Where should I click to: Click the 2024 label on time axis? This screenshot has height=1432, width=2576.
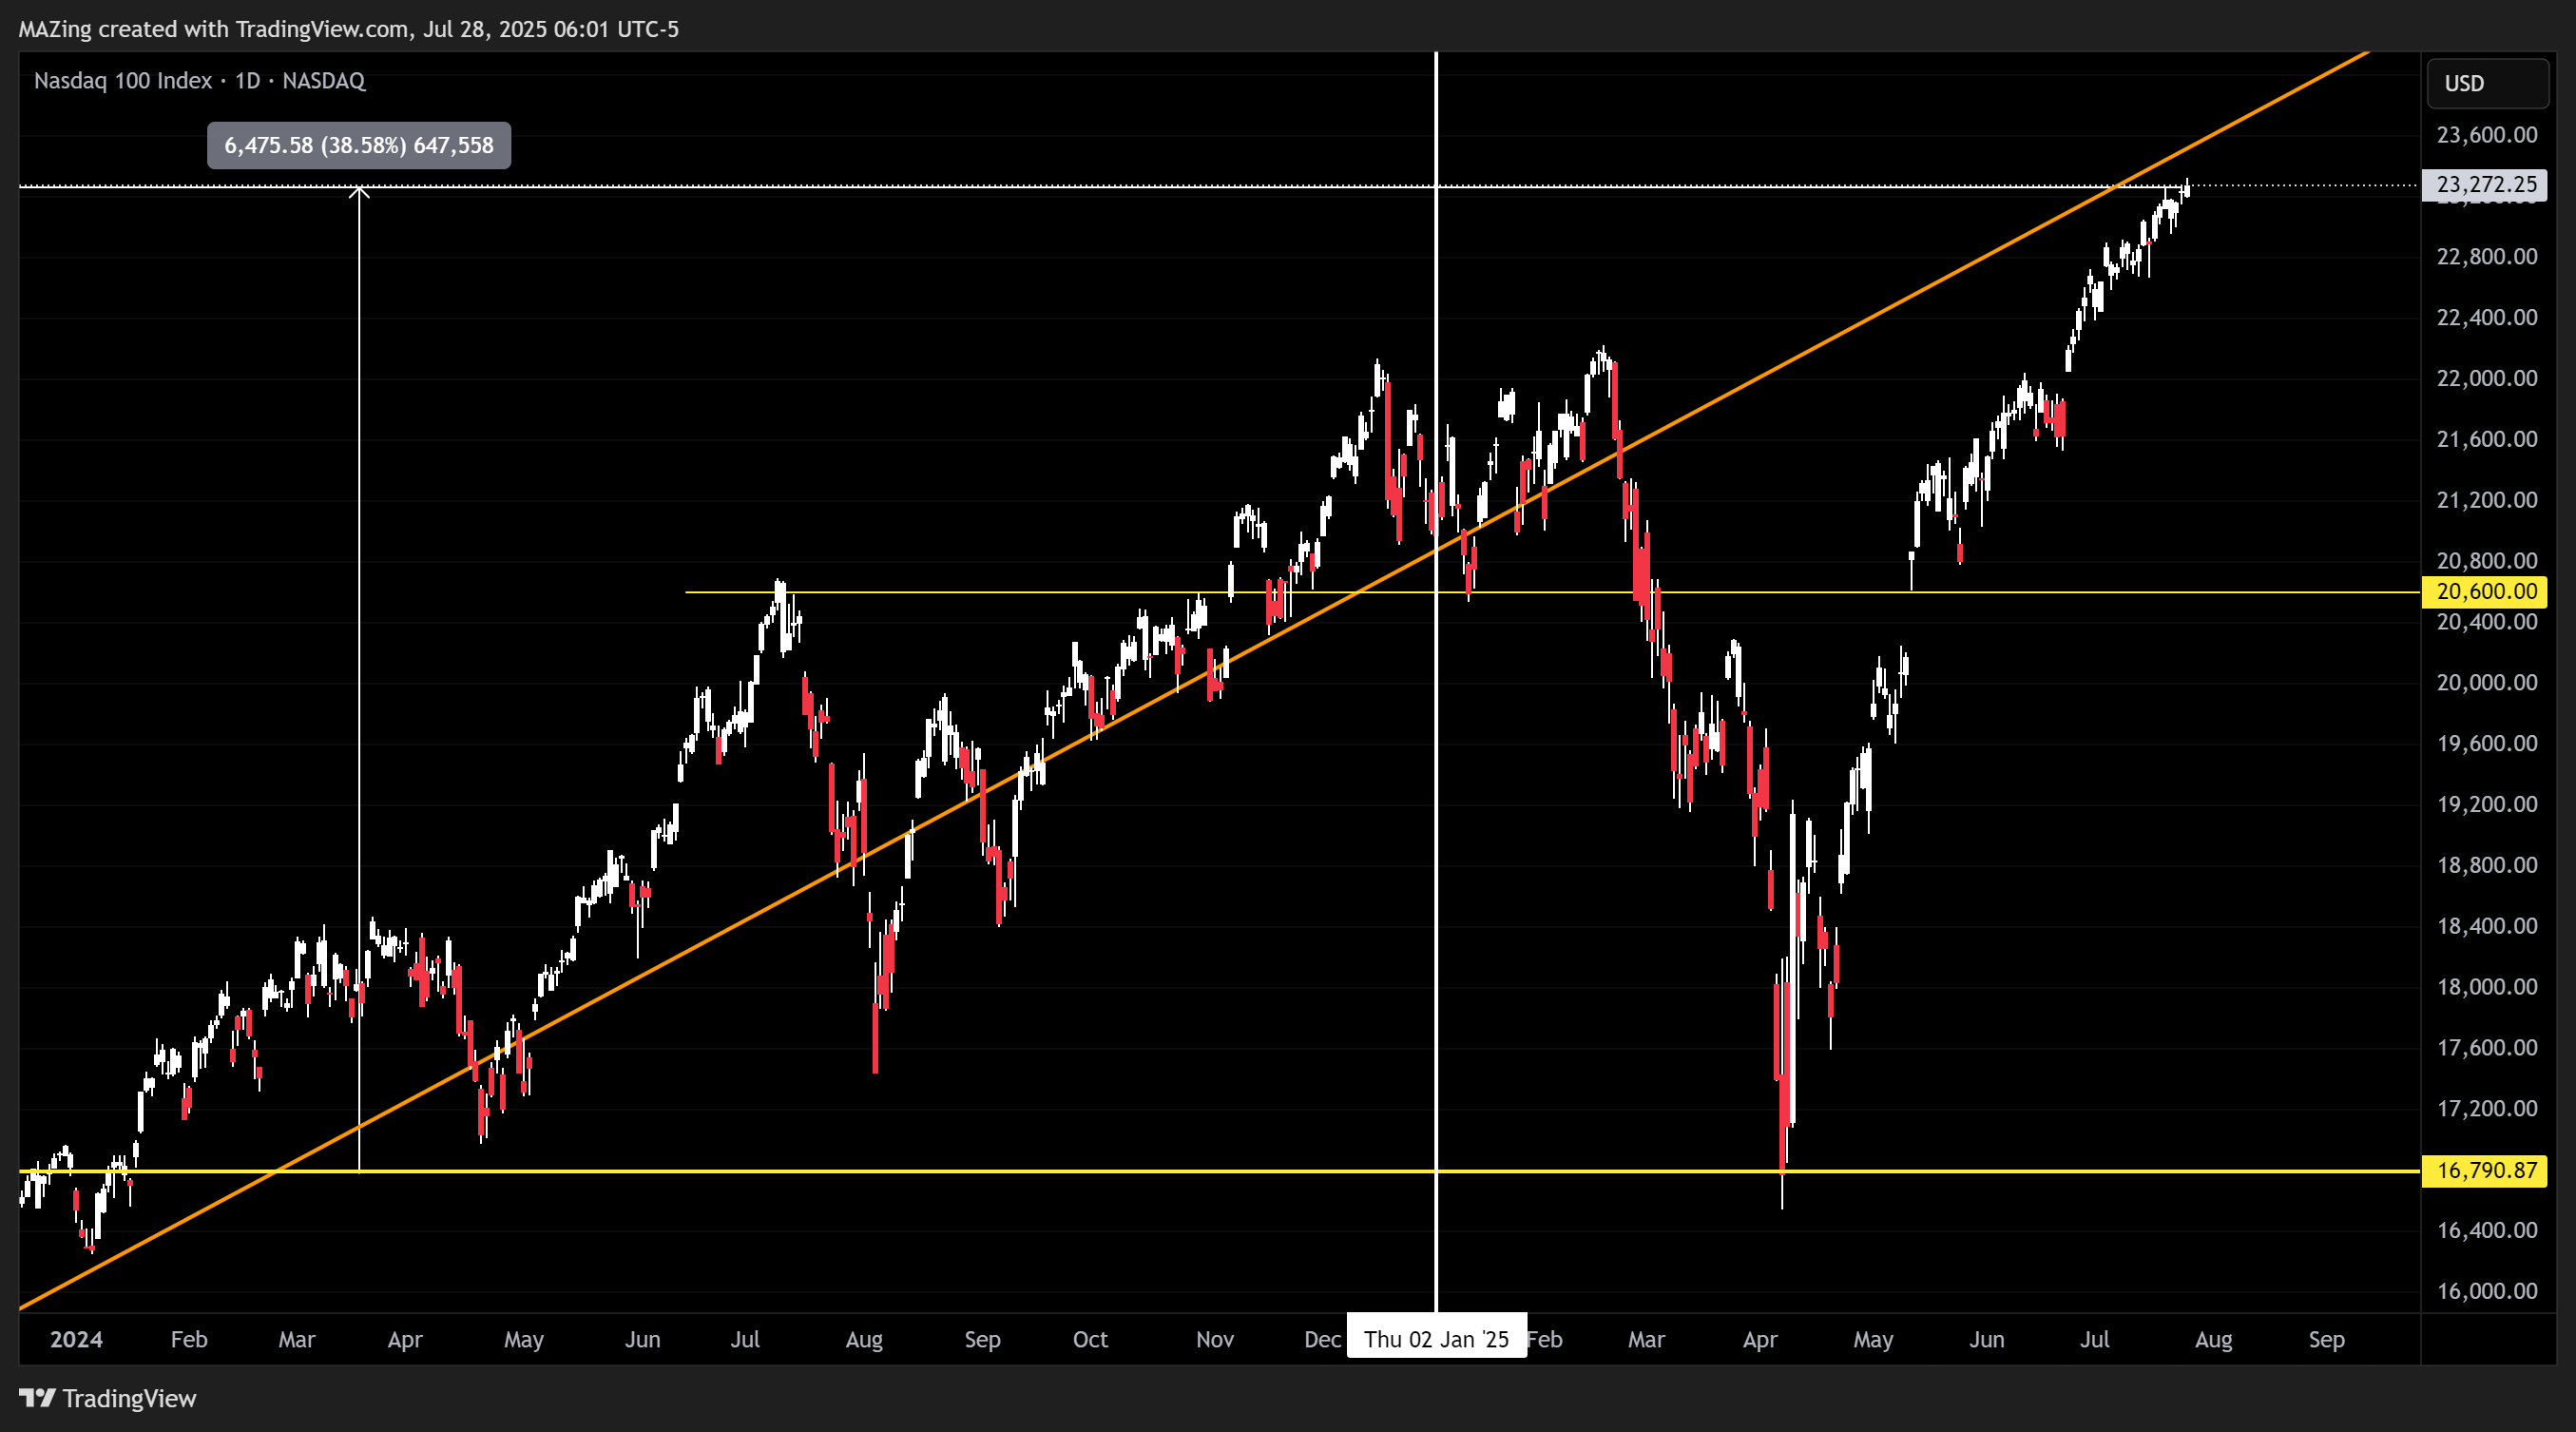(76, 1339)
